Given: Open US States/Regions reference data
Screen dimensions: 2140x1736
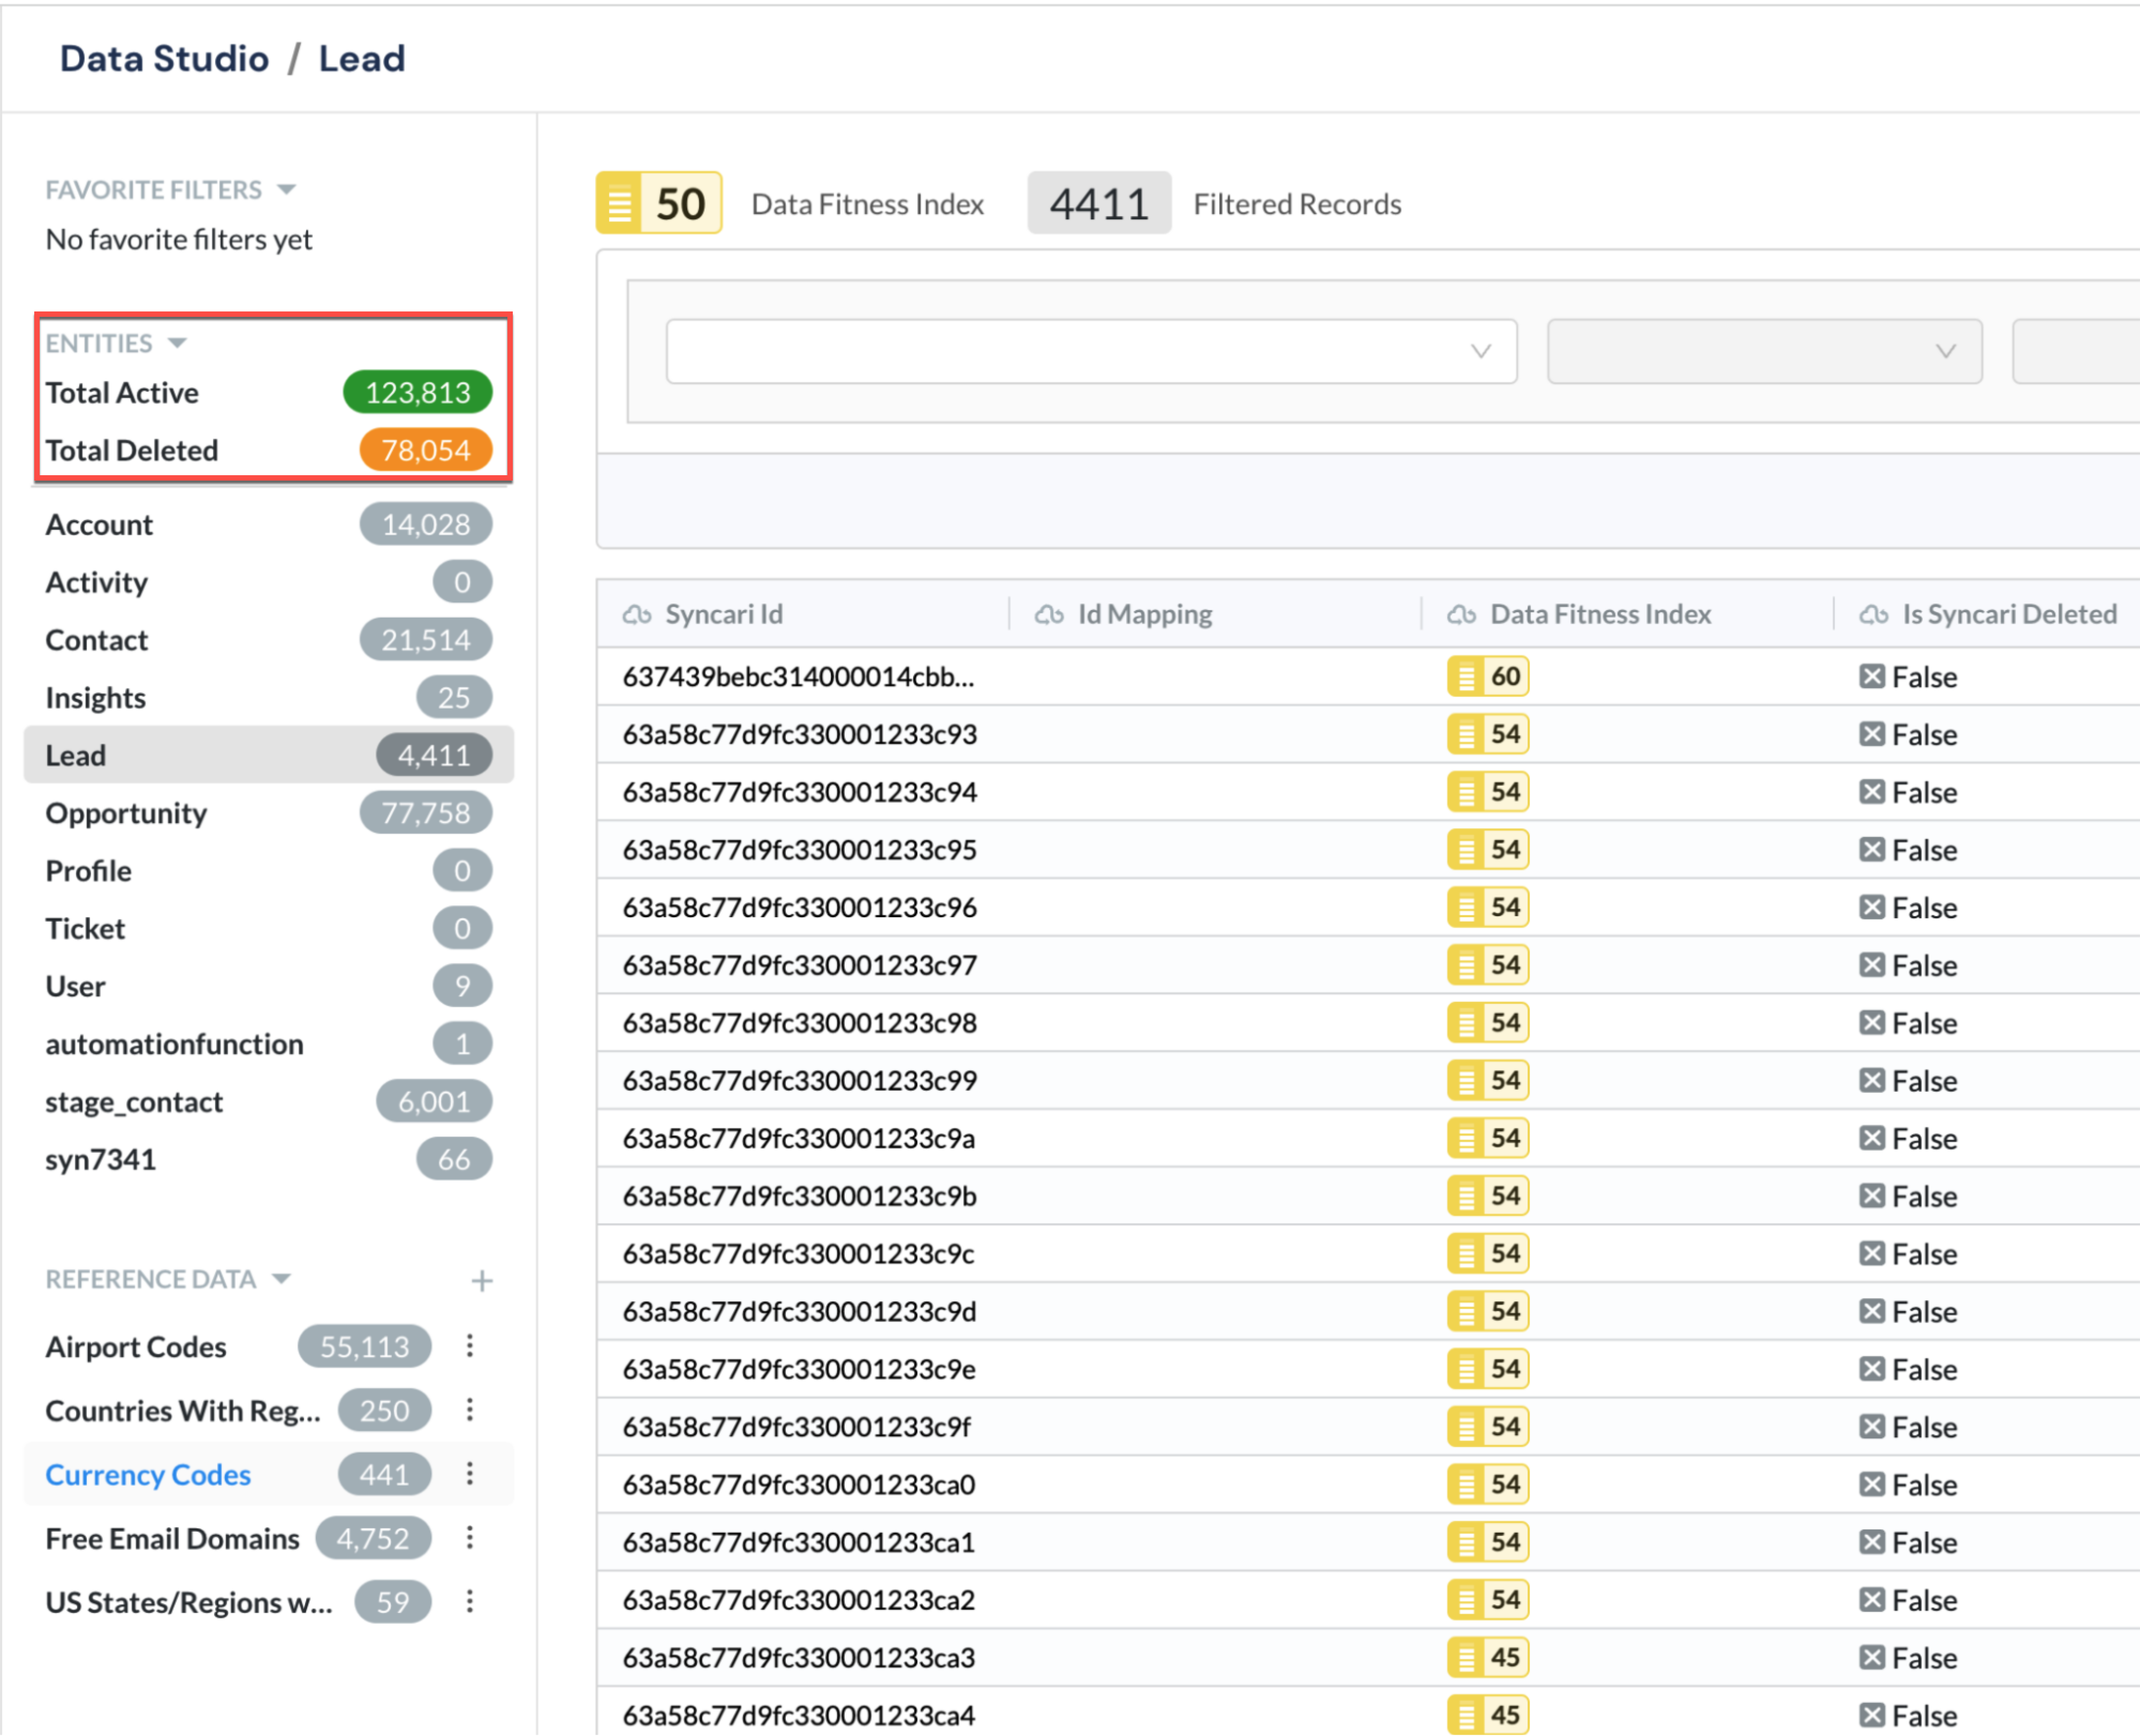Looking at the screenshot, I should pos(189,1603).
